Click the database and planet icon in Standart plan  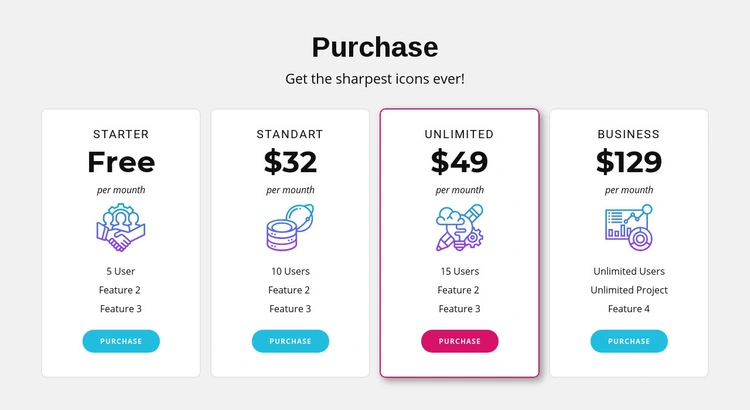290,227
